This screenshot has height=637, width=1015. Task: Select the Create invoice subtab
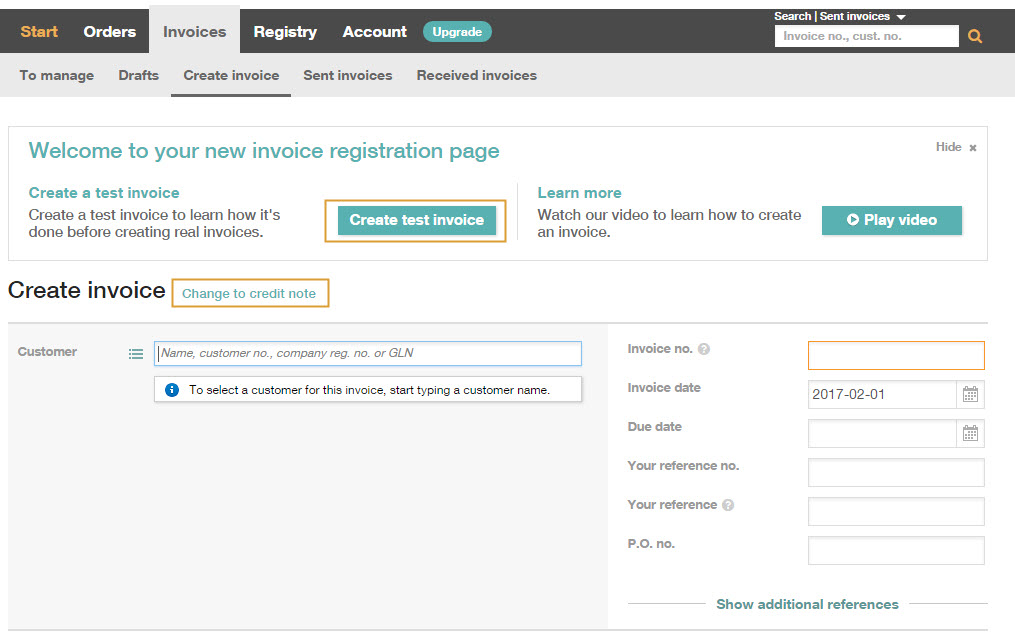point(231,75)
